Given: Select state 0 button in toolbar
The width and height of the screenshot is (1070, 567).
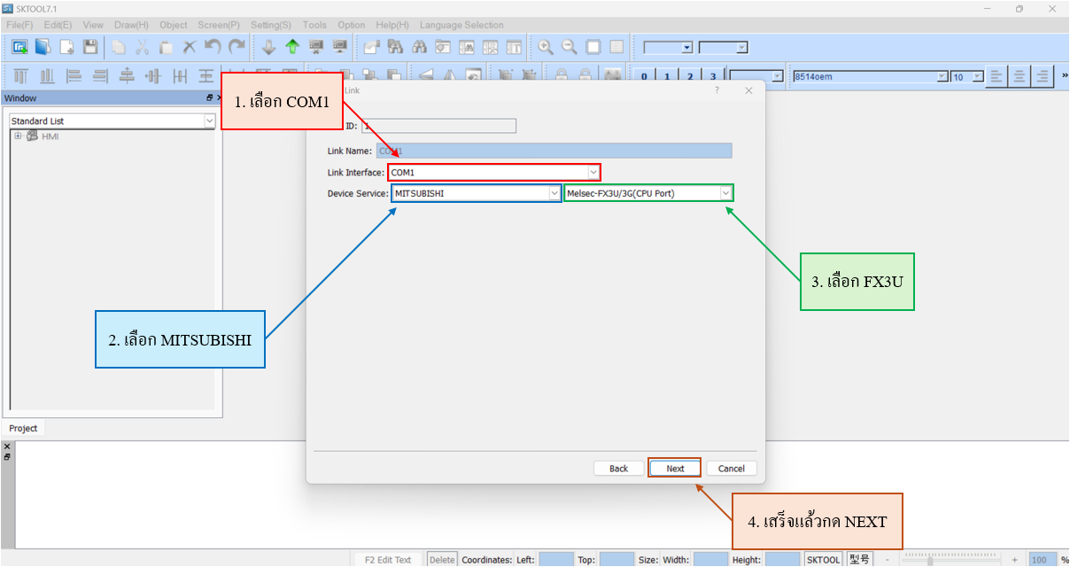Looking at the screenshot, I should (x=643, y=77).
